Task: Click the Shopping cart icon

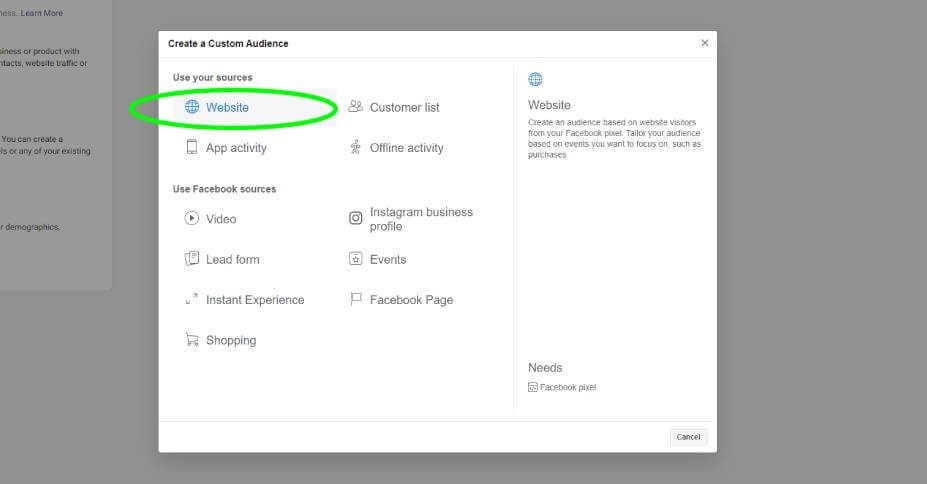Action: pos(192,340)
